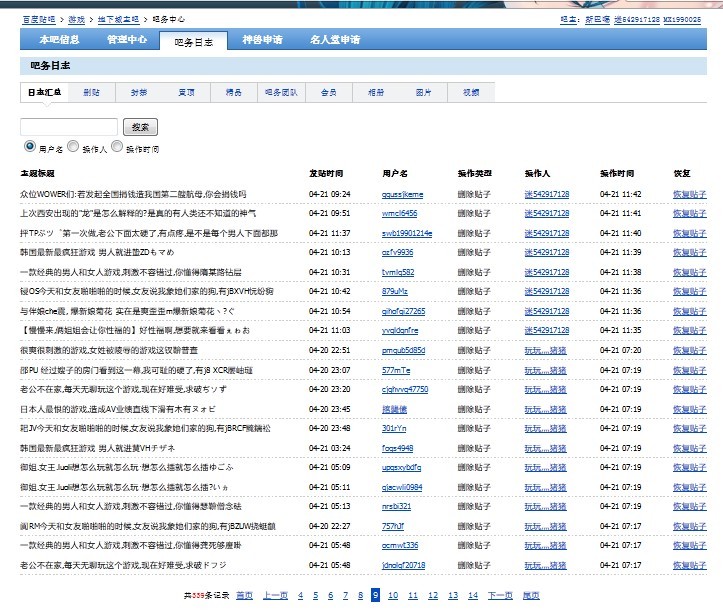723x611 pixels.
Task: Open username link wmcl6456
Action: pos(399,214)
